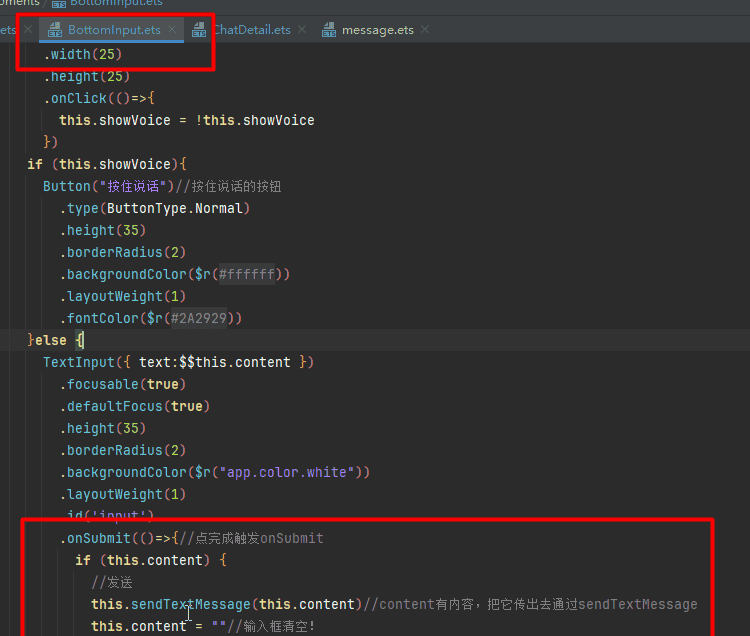
Task: Select the BottomInput.ets tab
Action: click(114, 30)
